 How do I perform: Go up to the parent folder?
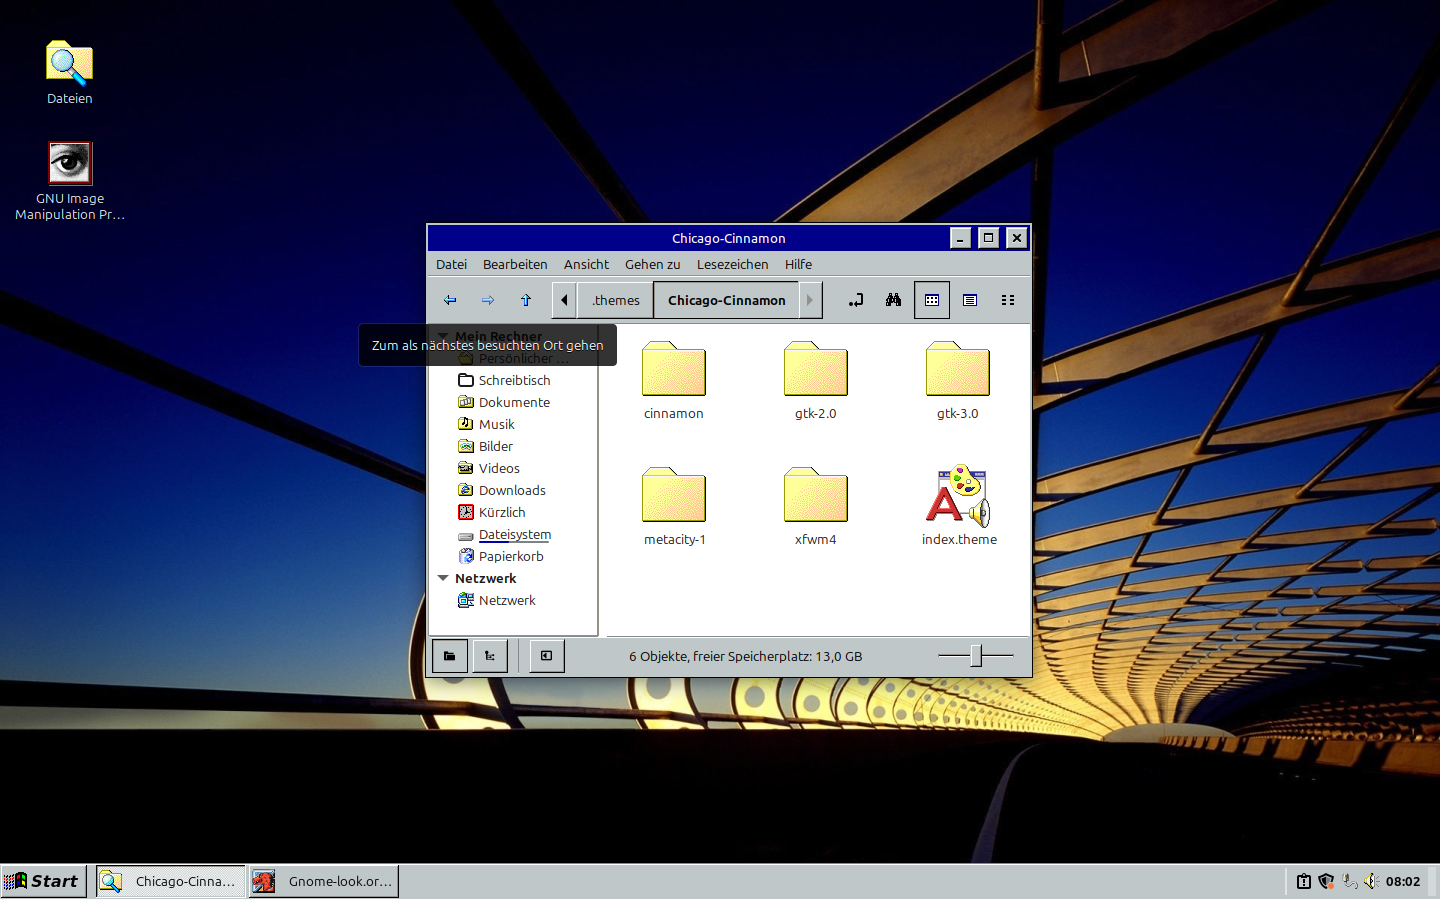tap(526, 300)
